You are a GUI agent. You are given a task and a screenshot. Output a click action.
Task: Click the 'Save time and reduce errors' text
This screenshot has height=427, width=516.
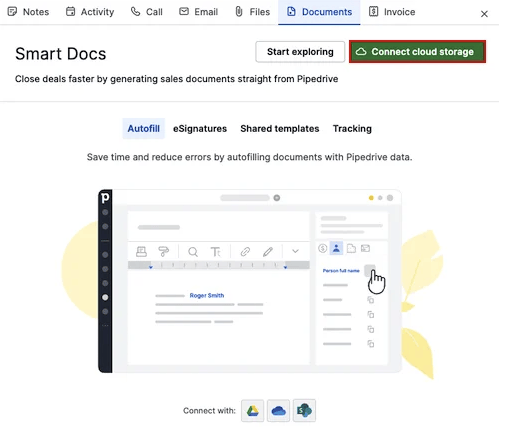(x=250, y=157)
